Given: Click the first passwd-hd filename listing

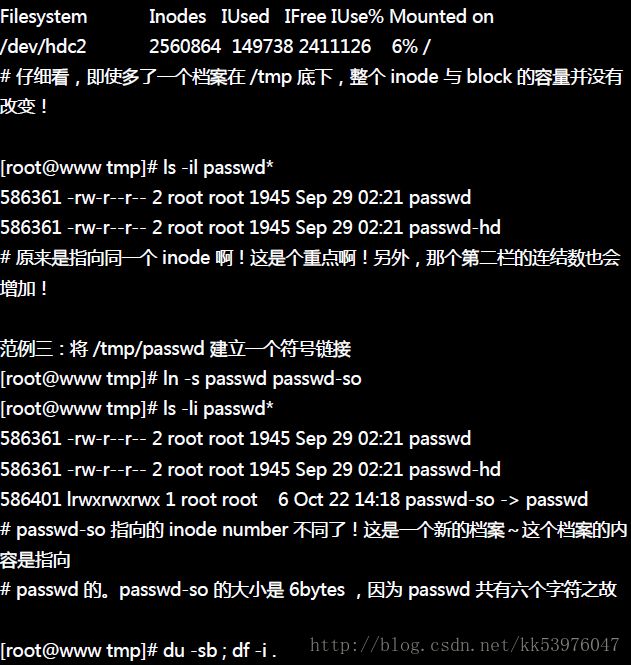Looking at the screenshot, I should click(455, 228).
